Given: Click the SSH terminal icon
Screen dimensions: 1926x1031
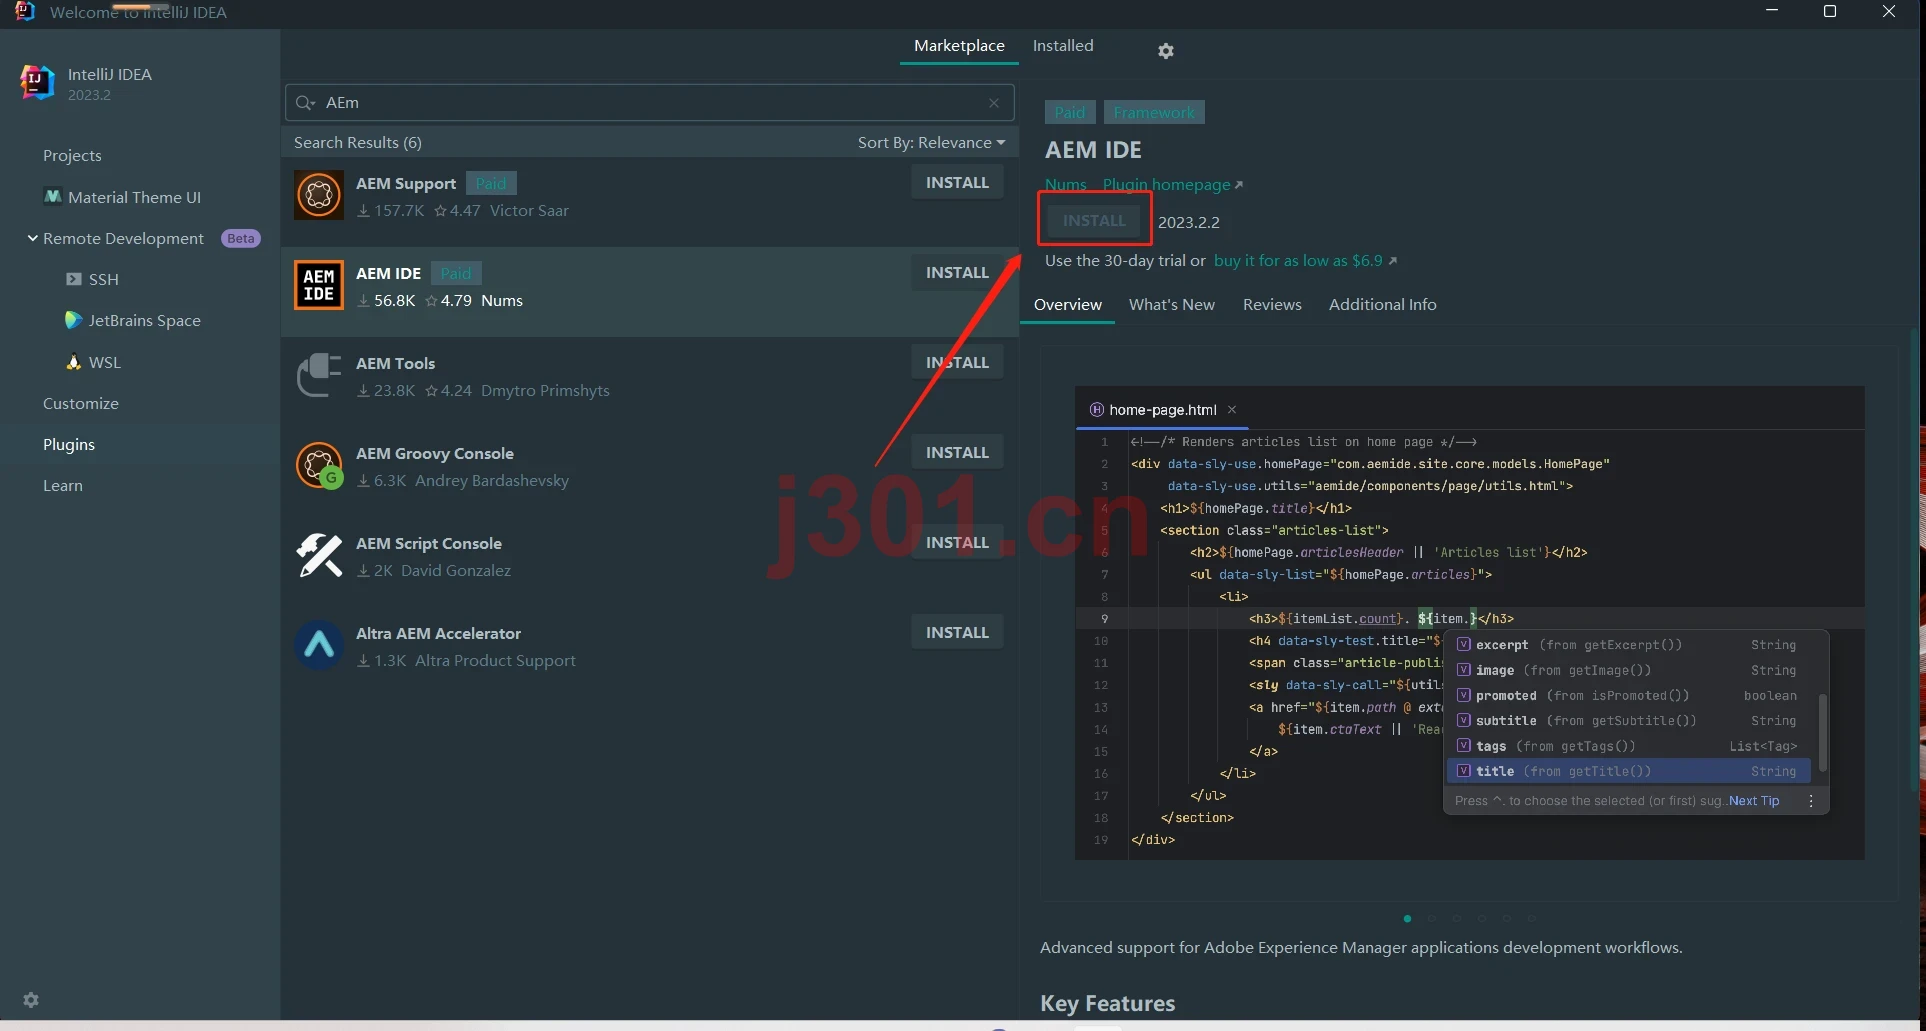Looking at the screenshot, I should [x=74, y=279].
